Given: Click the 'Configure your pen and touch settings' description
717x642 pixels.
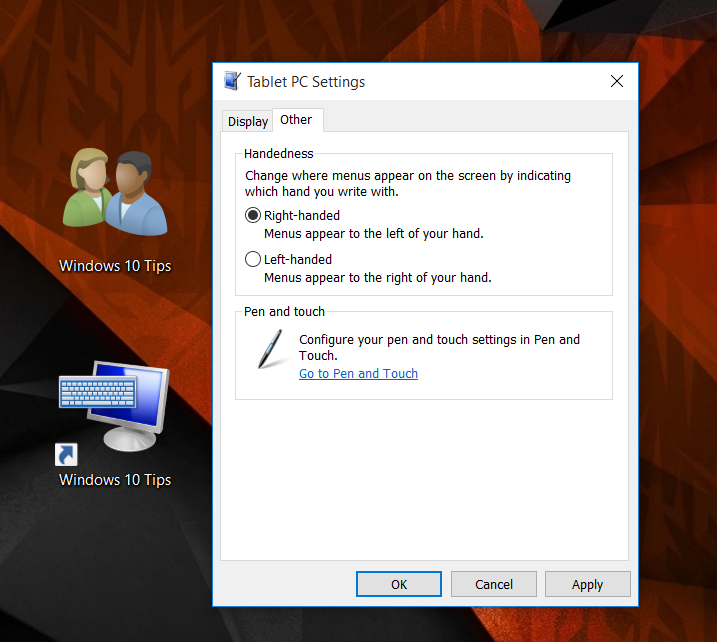Looking at the screenshot, I should [439, 348].
